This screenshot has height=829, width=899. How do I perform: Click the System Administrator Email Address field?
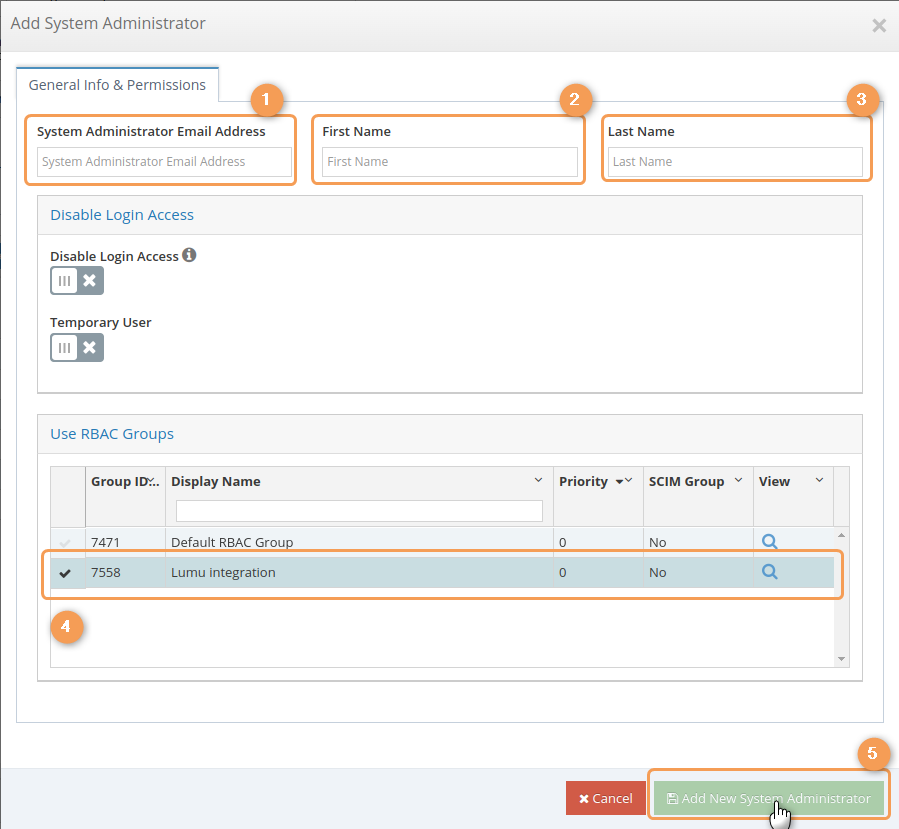tap(164, 162)
